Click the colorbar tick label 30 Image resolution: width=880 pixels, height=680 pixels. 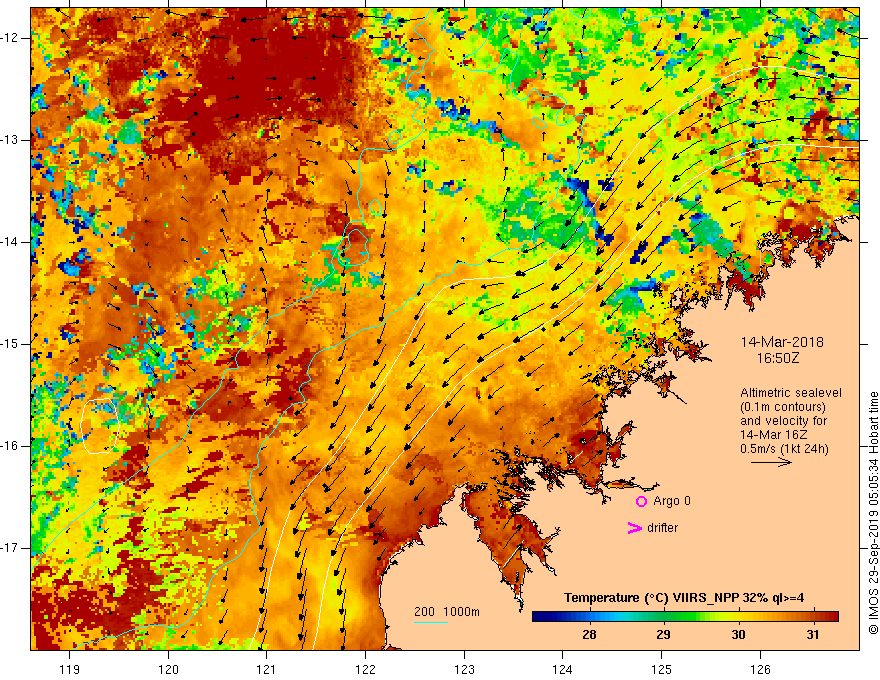(738, 635)
